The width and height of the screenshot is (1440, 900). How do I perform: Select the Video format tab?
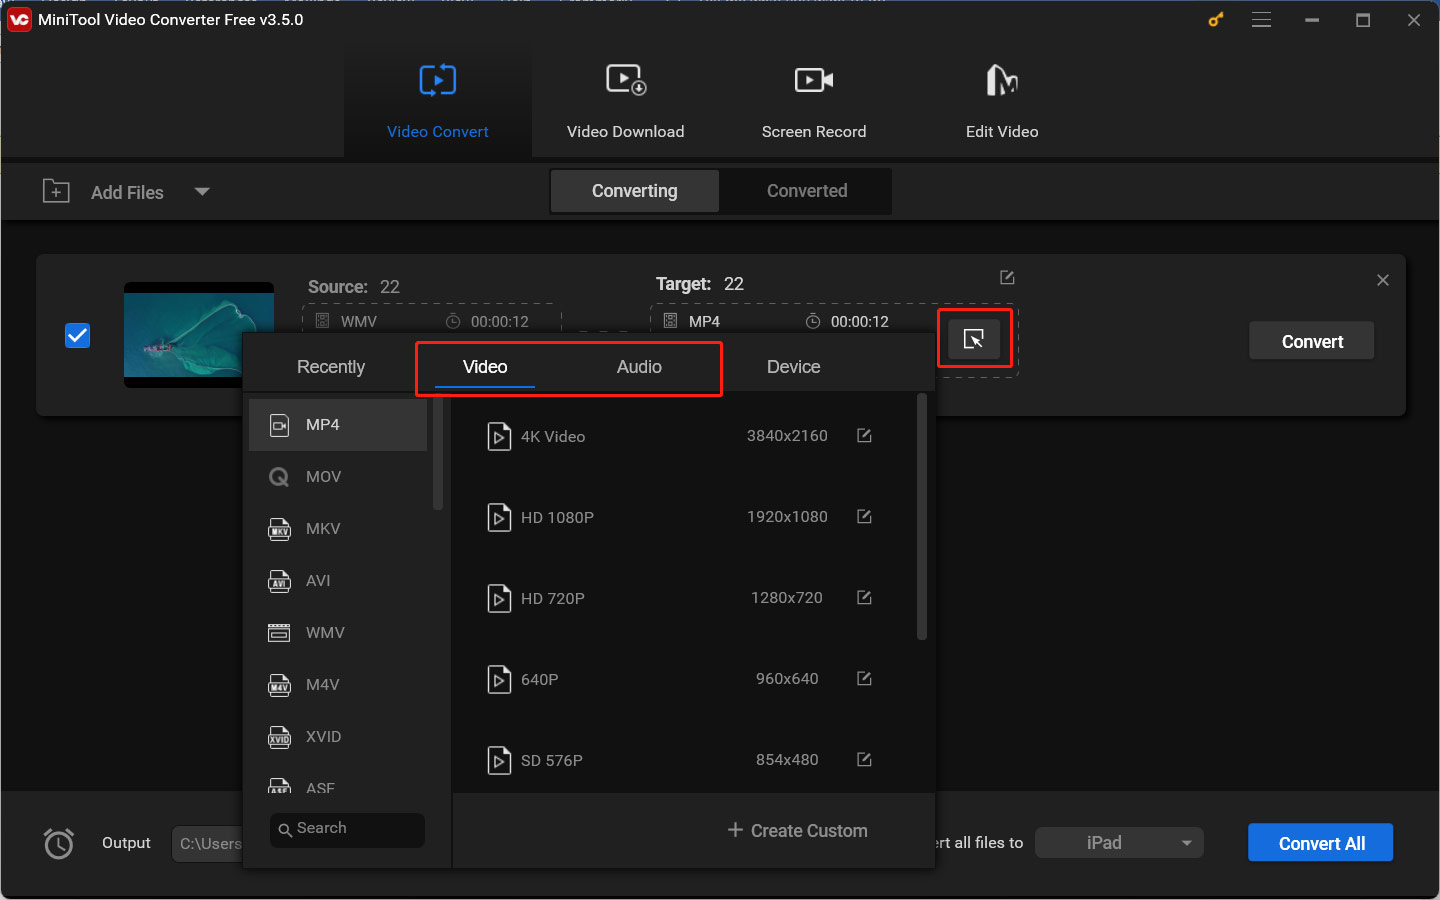(x=485, y=367)
